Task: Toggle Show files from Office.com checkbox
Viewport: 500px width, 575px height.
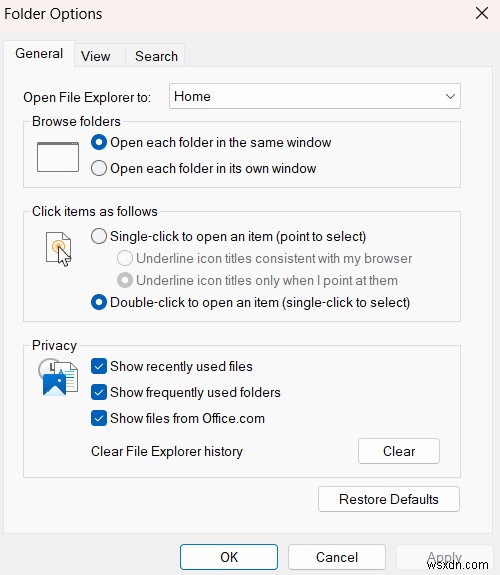Action: (x=99, y=418)
